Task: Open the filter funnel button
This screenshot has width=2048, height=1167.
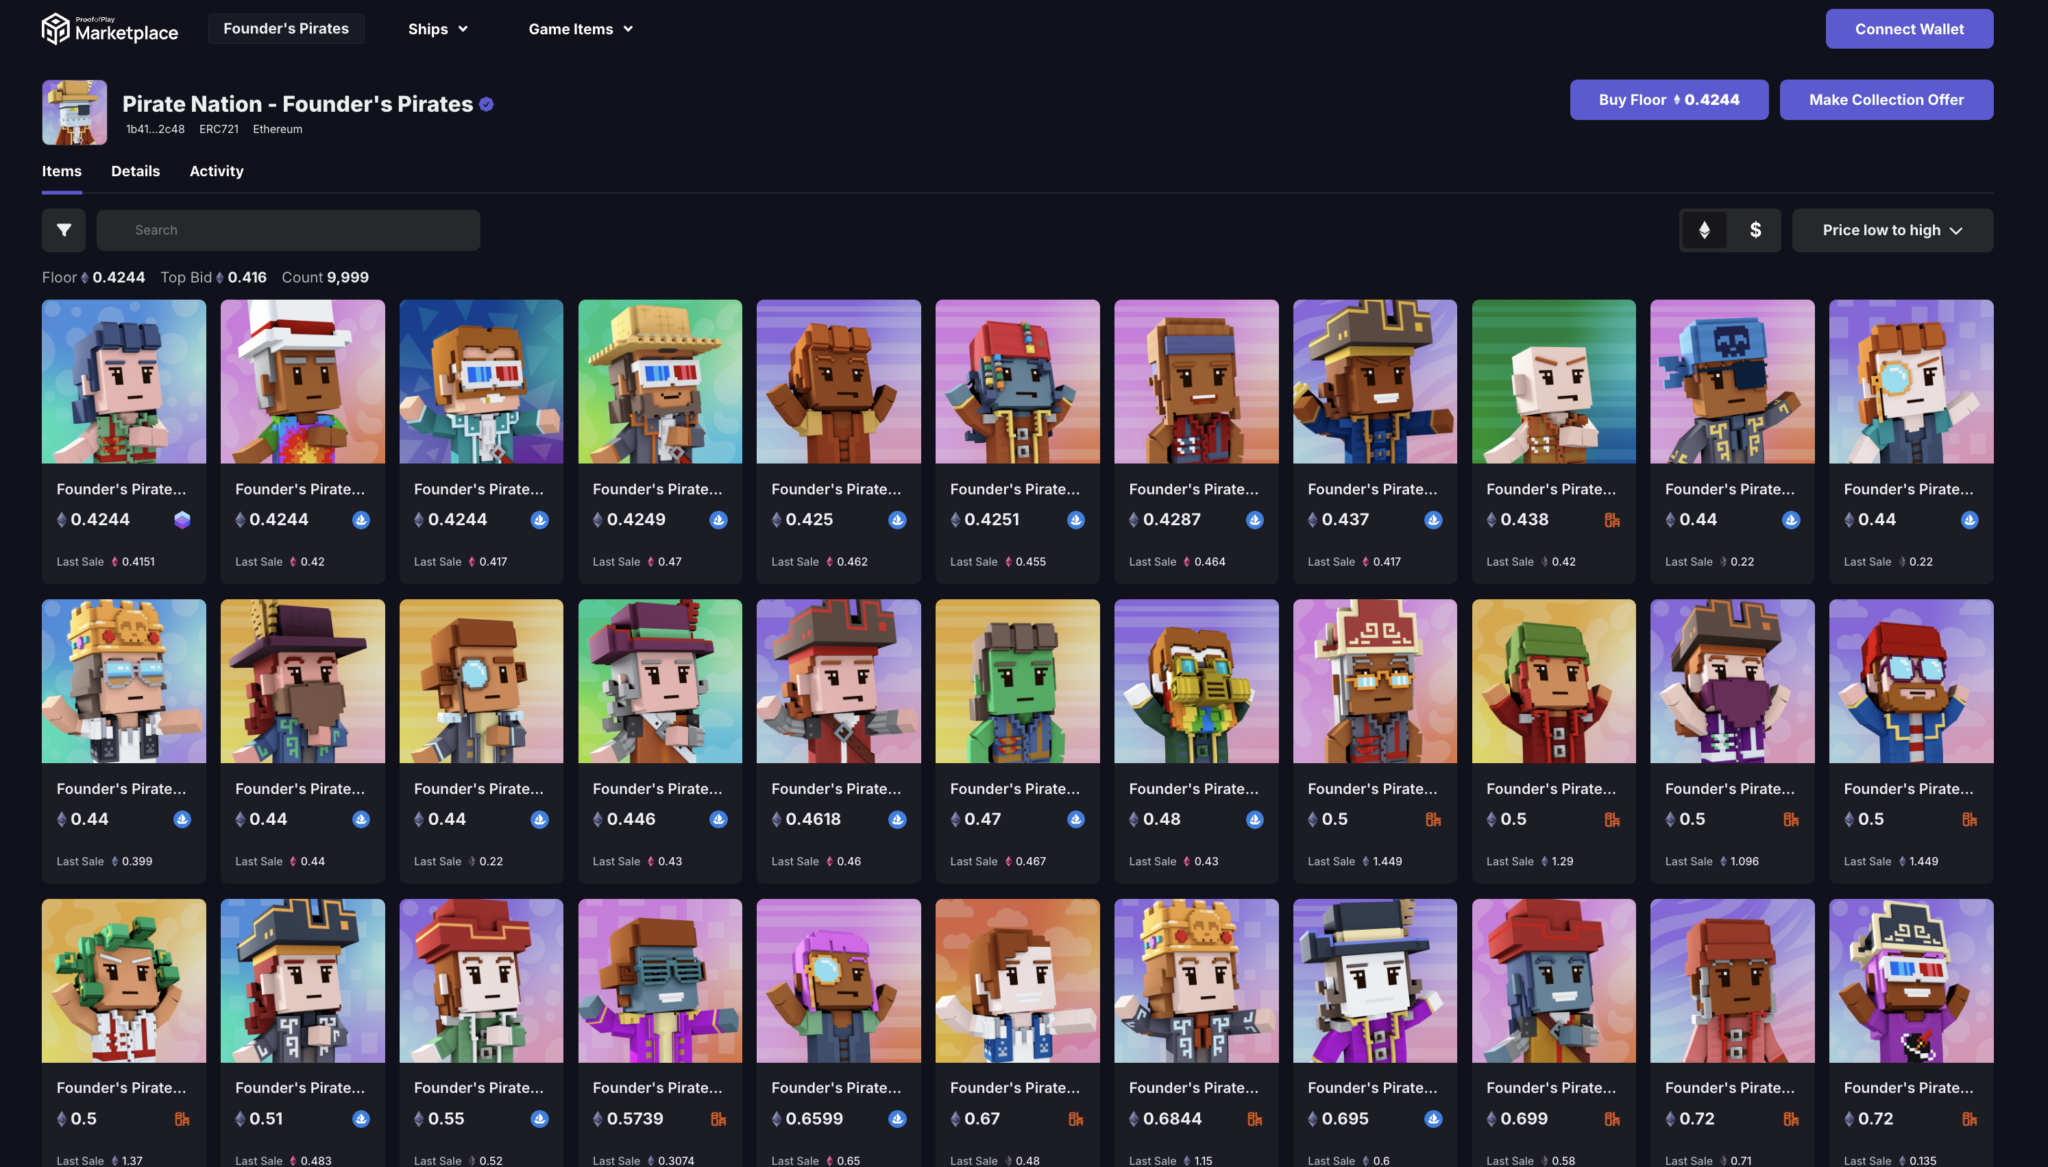Action: click(63, 230)
